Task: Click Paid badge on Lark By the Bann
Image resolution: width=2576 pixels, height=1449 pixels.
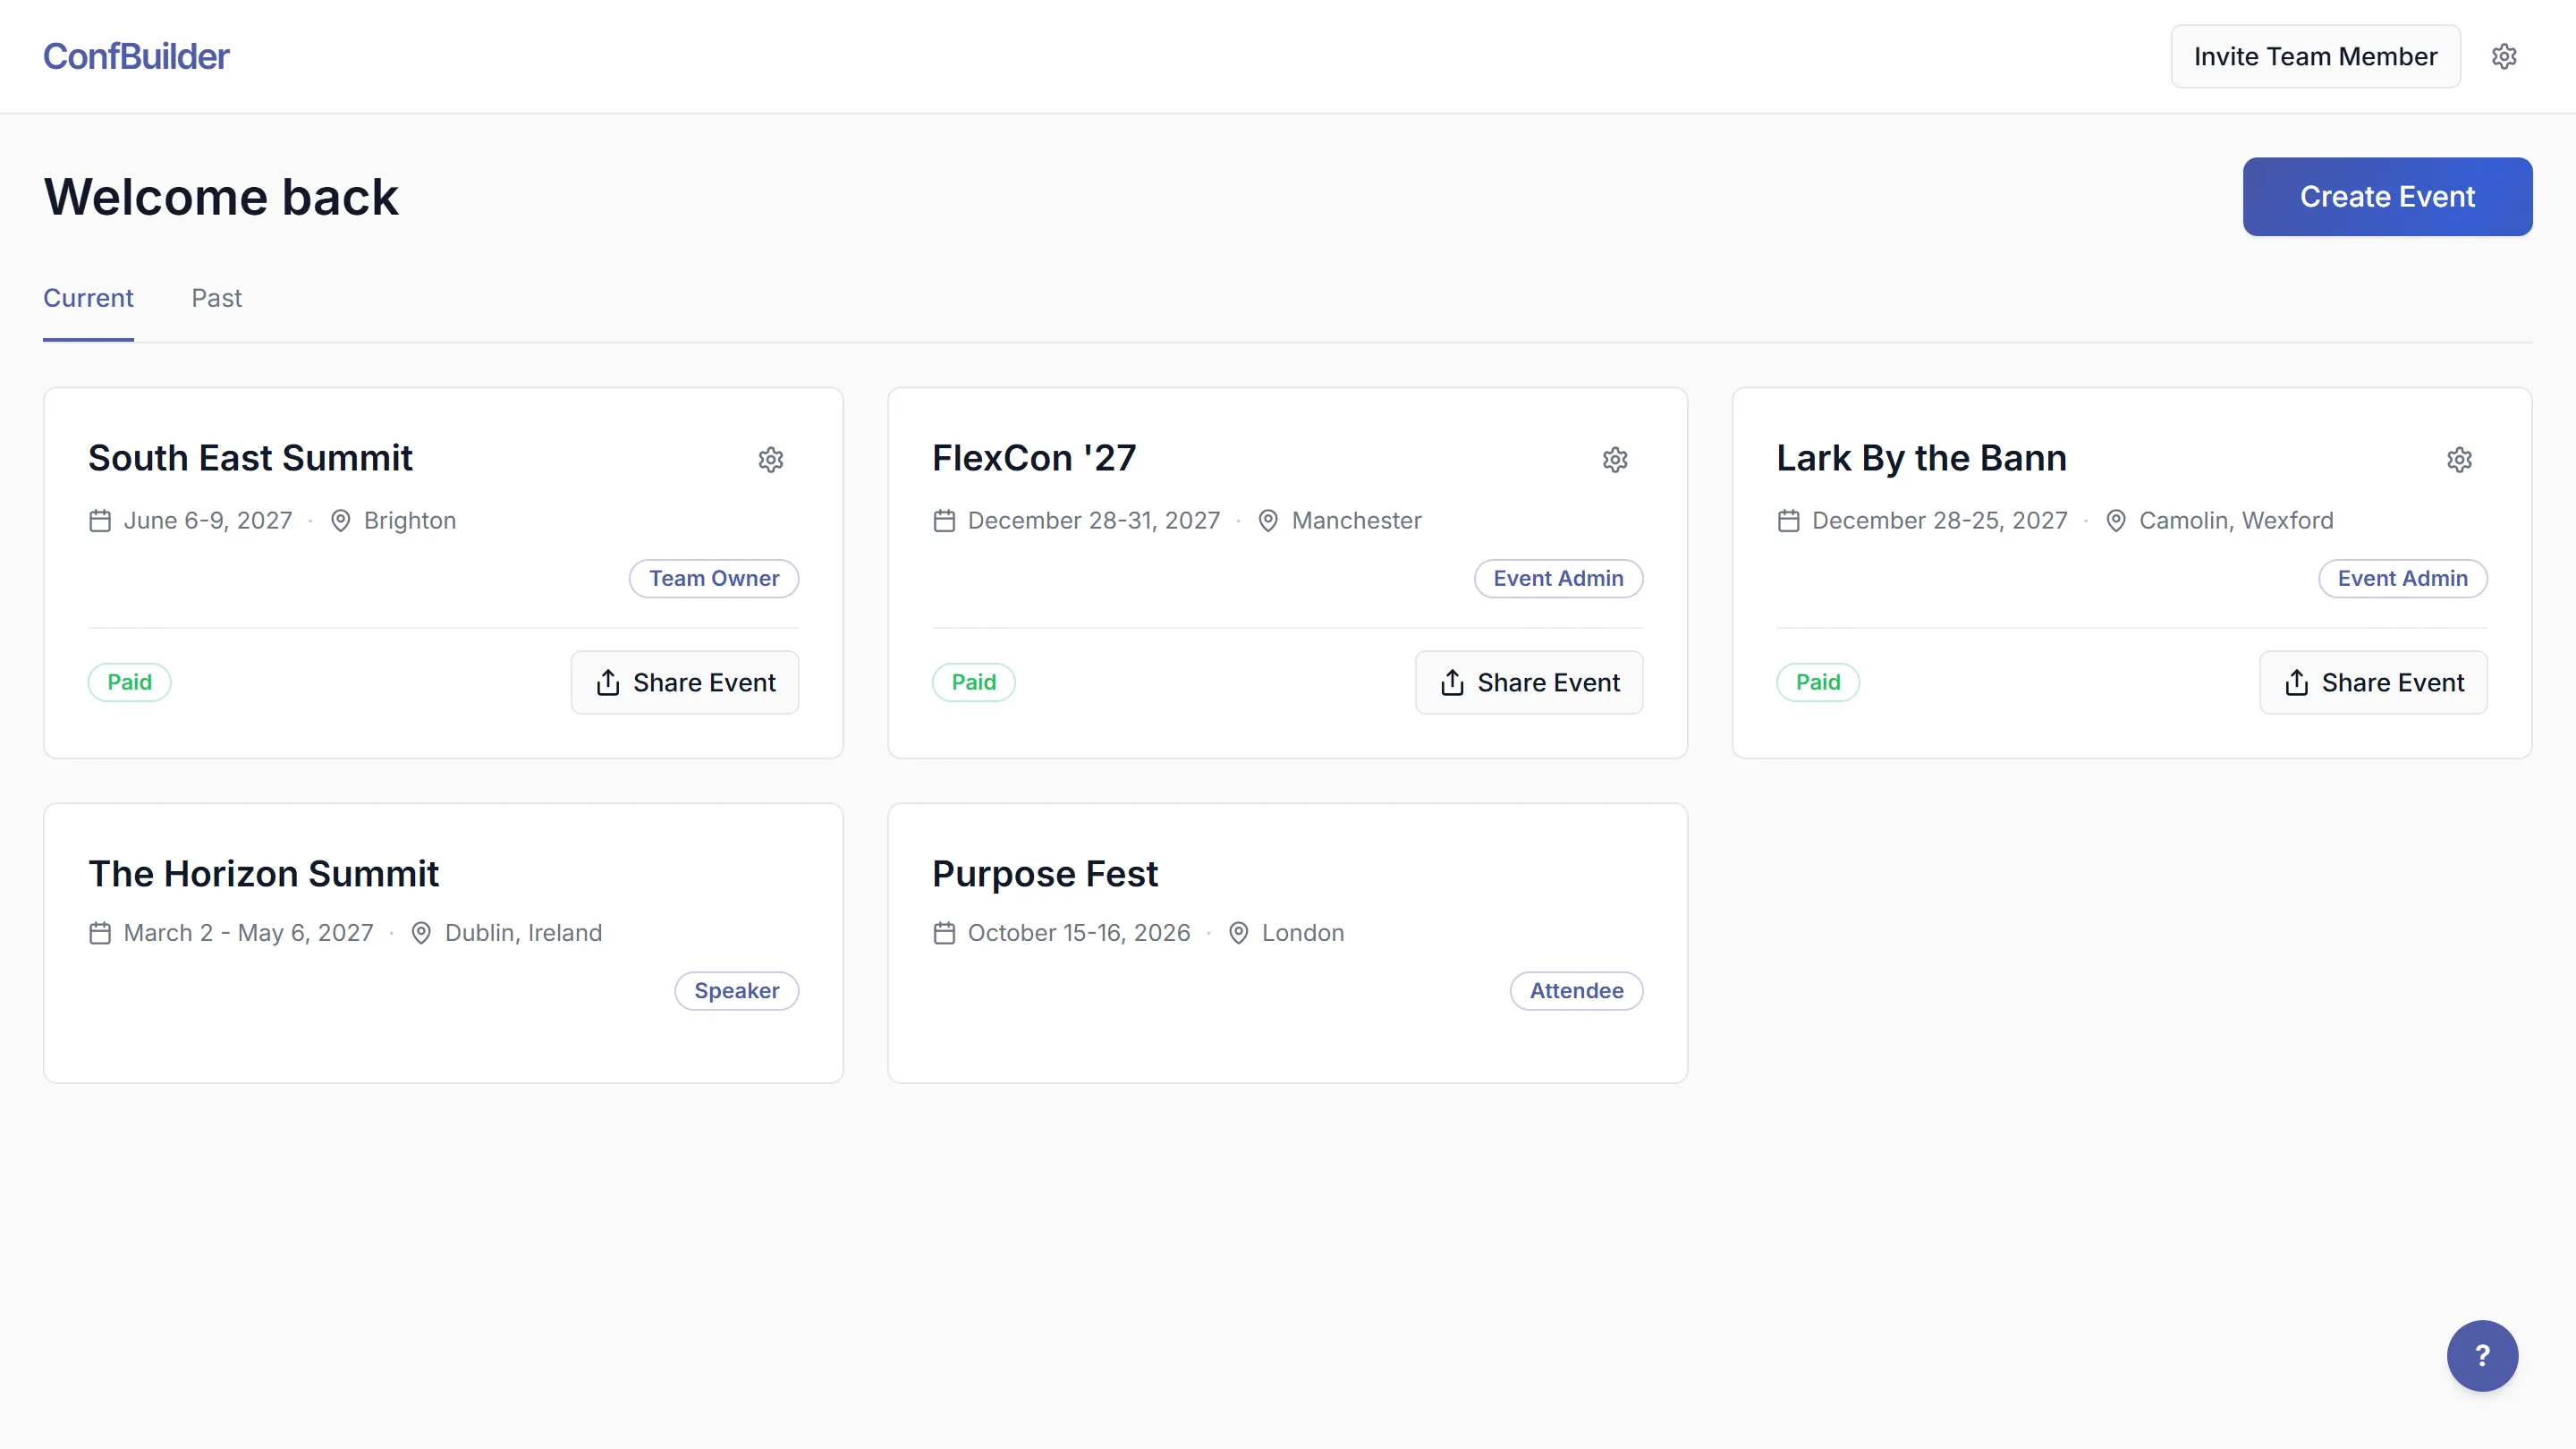Action: click(1818, 682)
